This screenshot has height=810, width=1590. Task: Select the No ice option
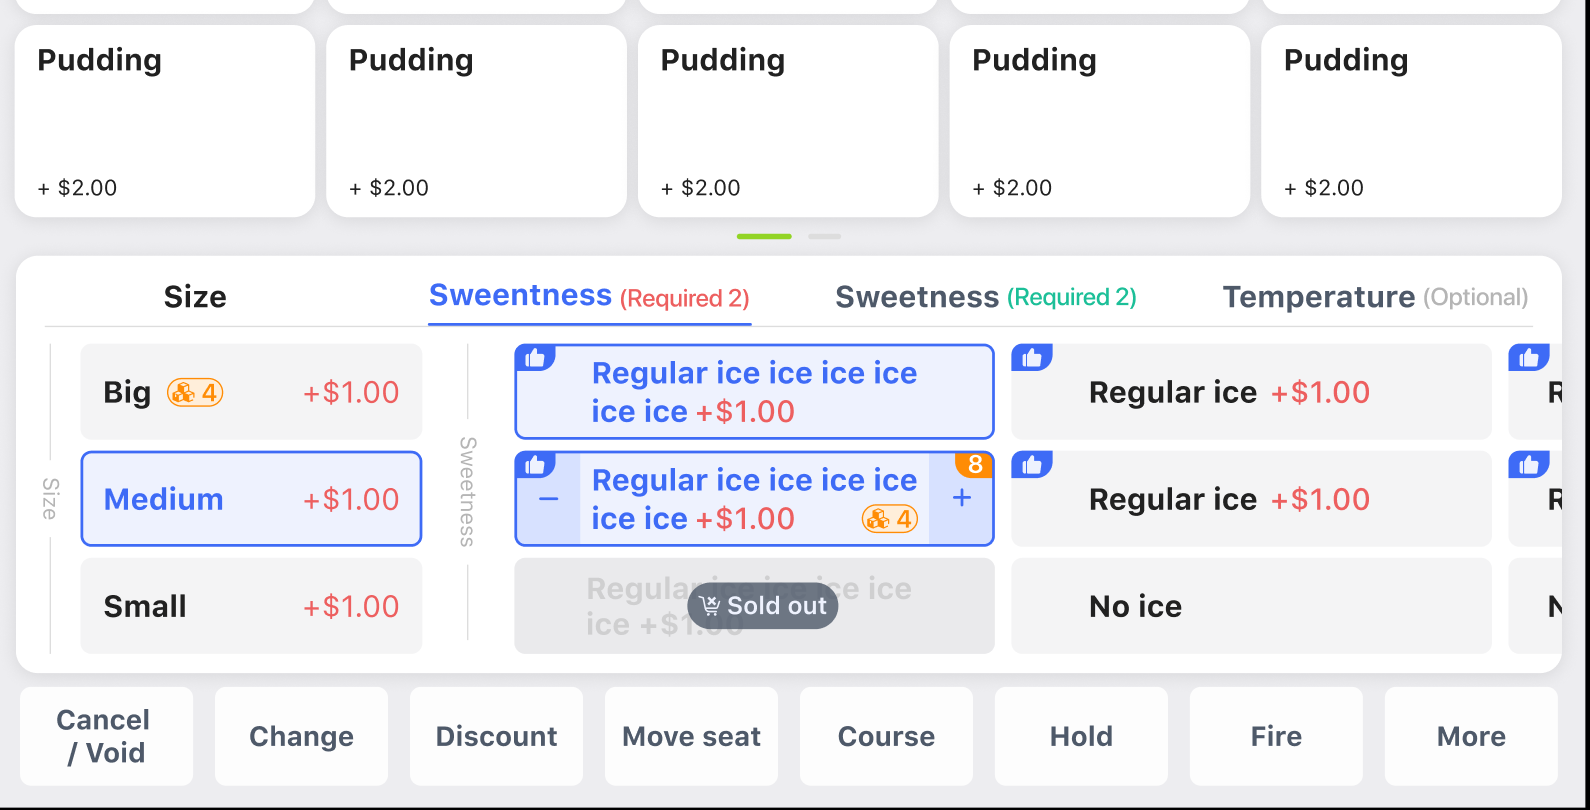(x=1251, y=606)
